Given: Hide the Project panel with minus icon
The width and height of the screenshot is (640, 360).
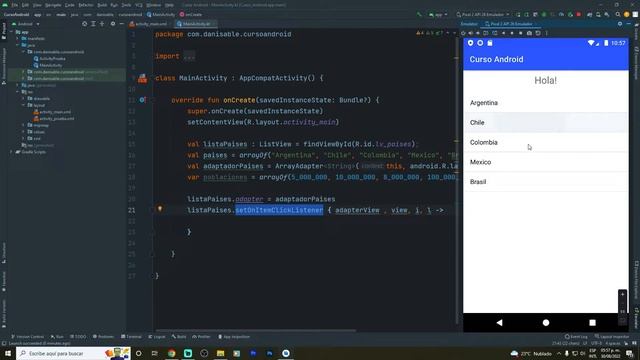Looking at the screenshot, I should tap(122, 24).
